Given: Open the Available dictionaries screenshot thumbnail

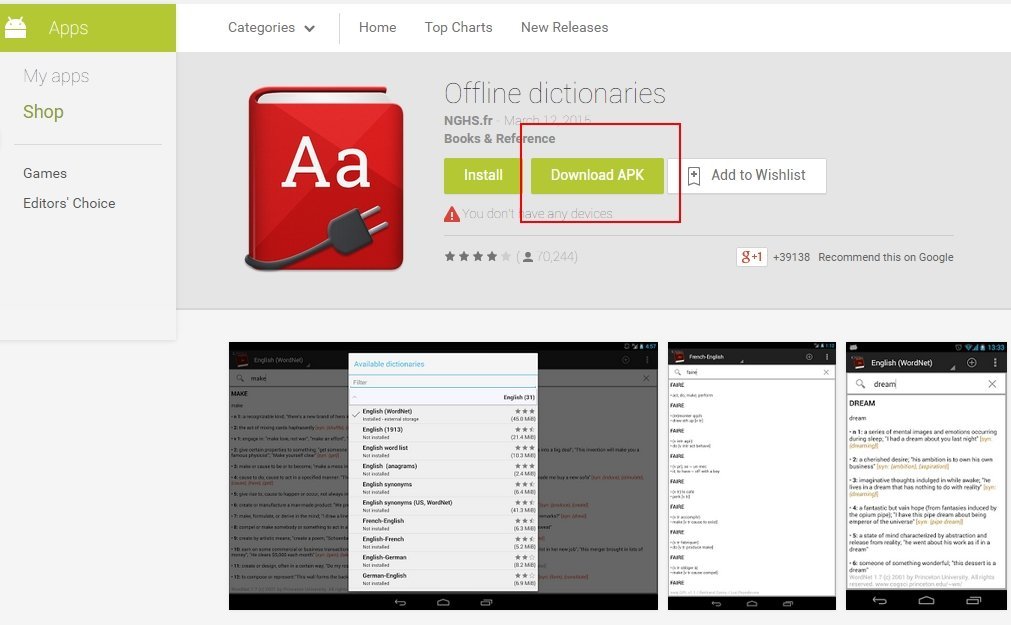Looking at the screenshot, I should click(x=444, y=476).
